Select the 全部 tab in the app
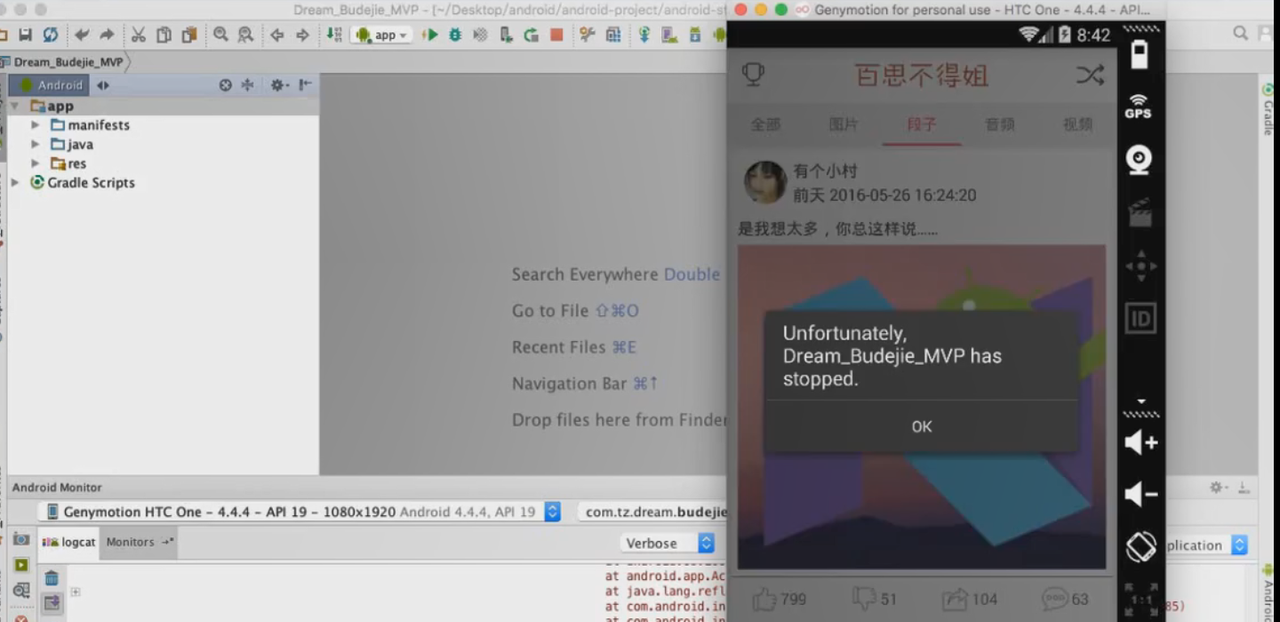 point(765,125)
